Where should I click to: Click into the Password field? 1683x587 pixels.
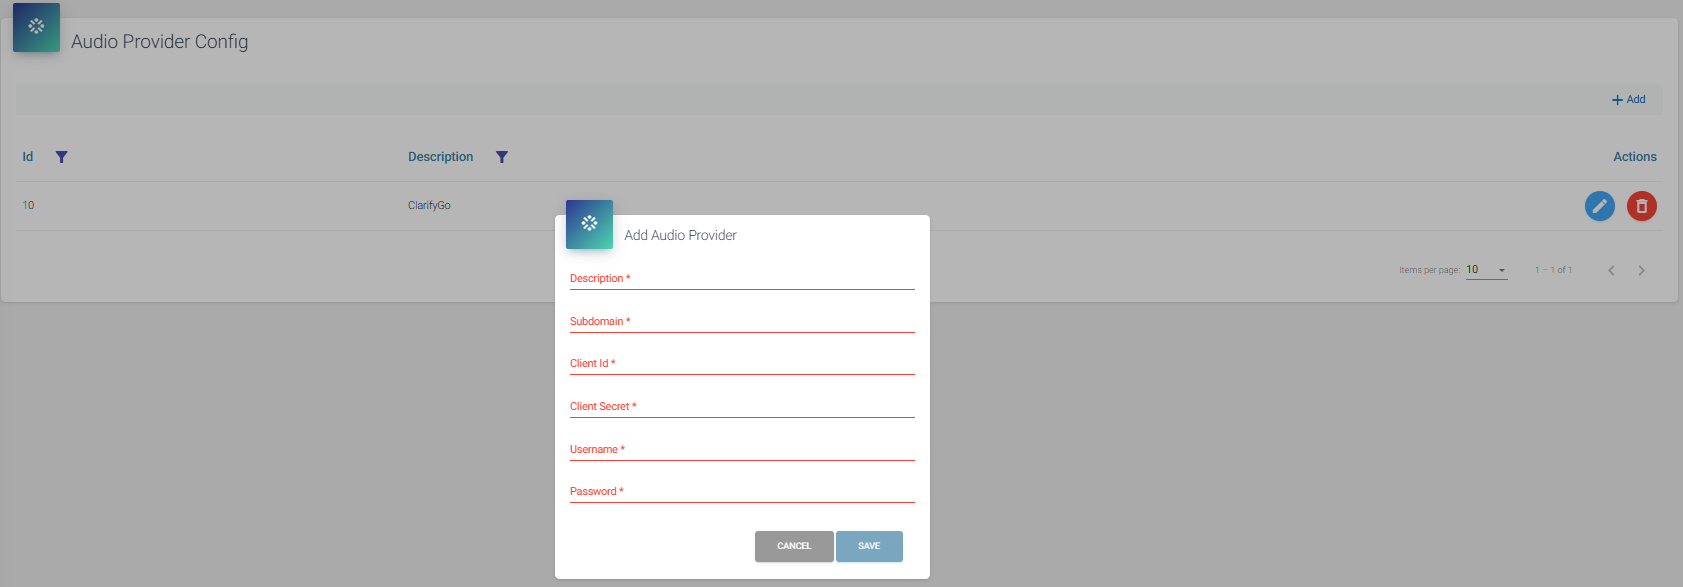(x=742, y=492)
